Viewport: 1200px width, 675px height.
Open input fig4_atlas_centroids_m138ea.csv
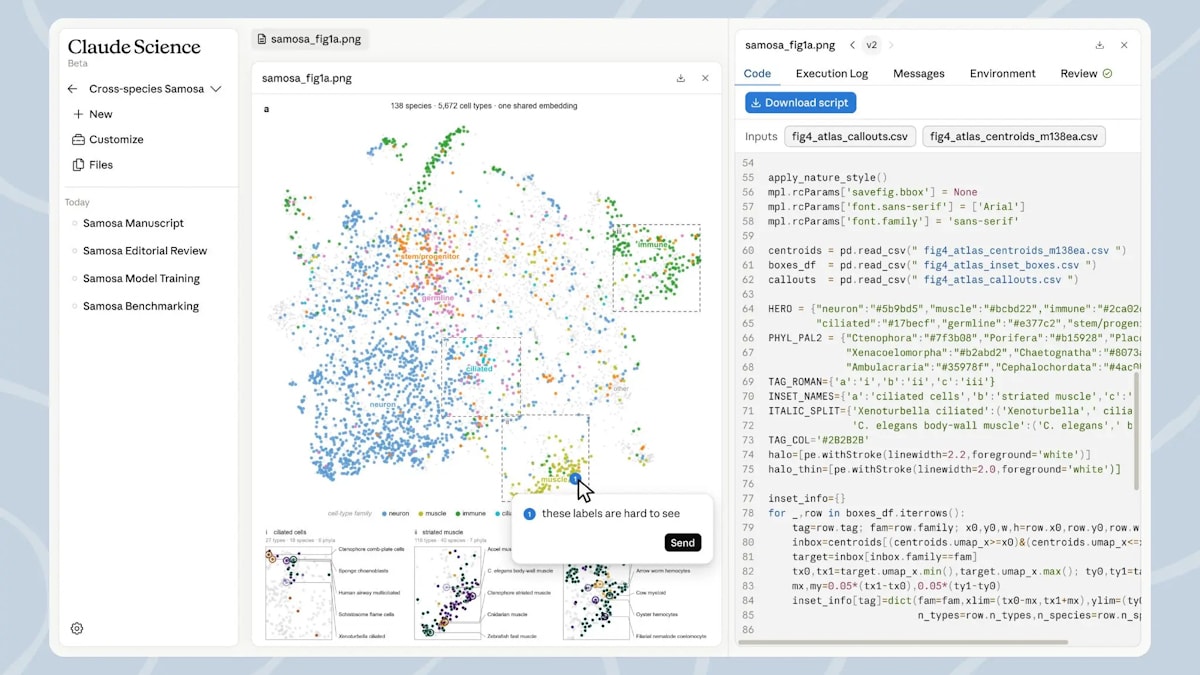click(1014, 137)
